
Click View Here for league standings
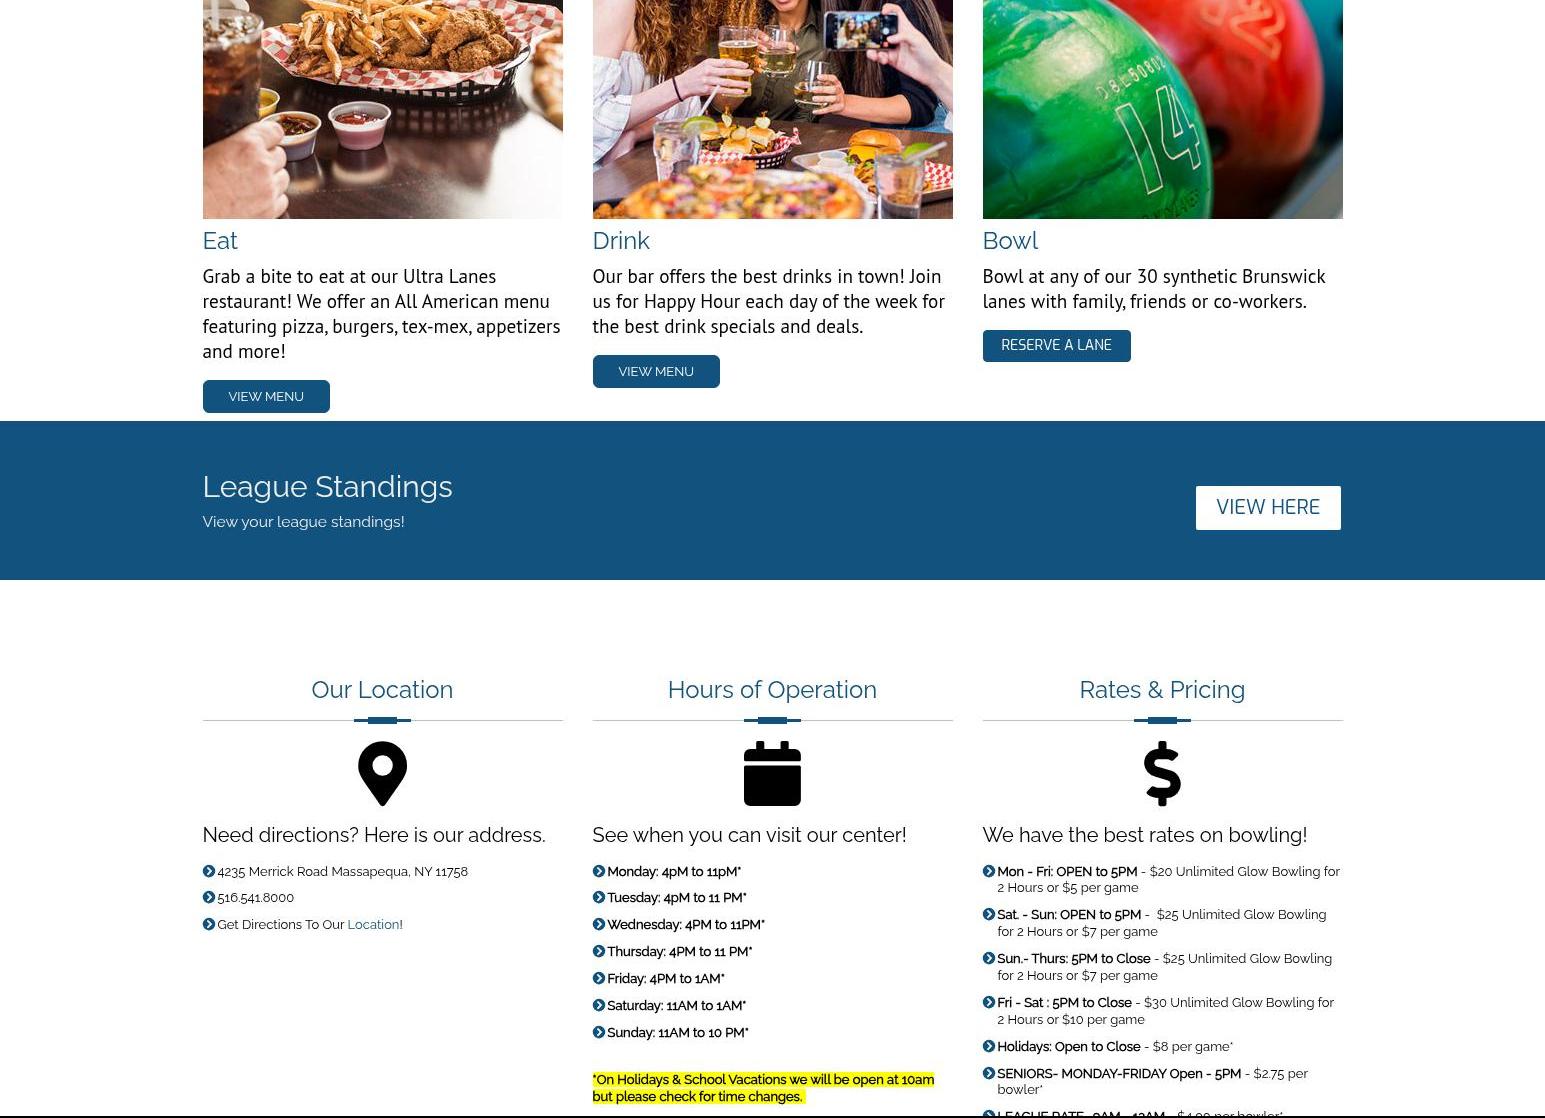(x=1268, y=507)
